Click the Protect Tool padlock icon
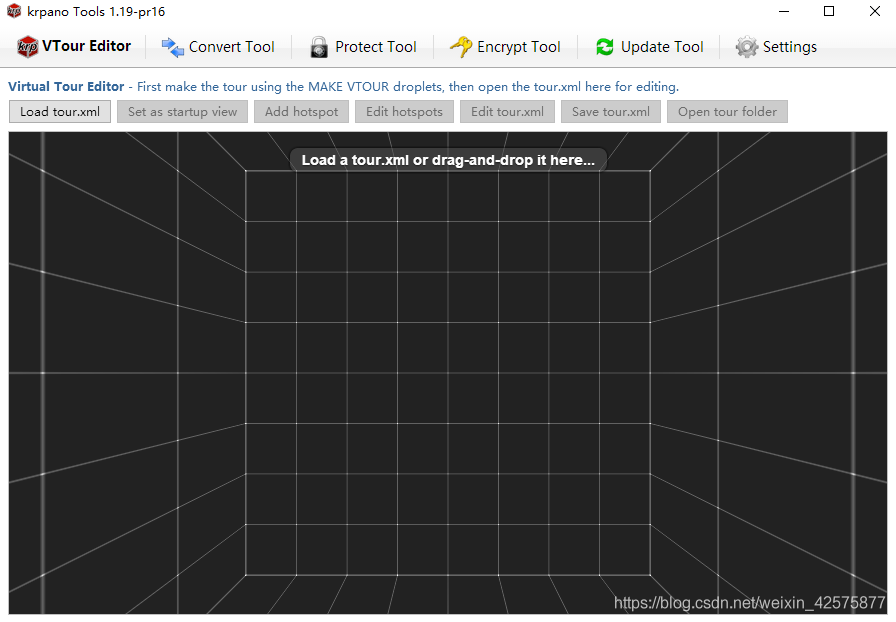 (319, 47)
